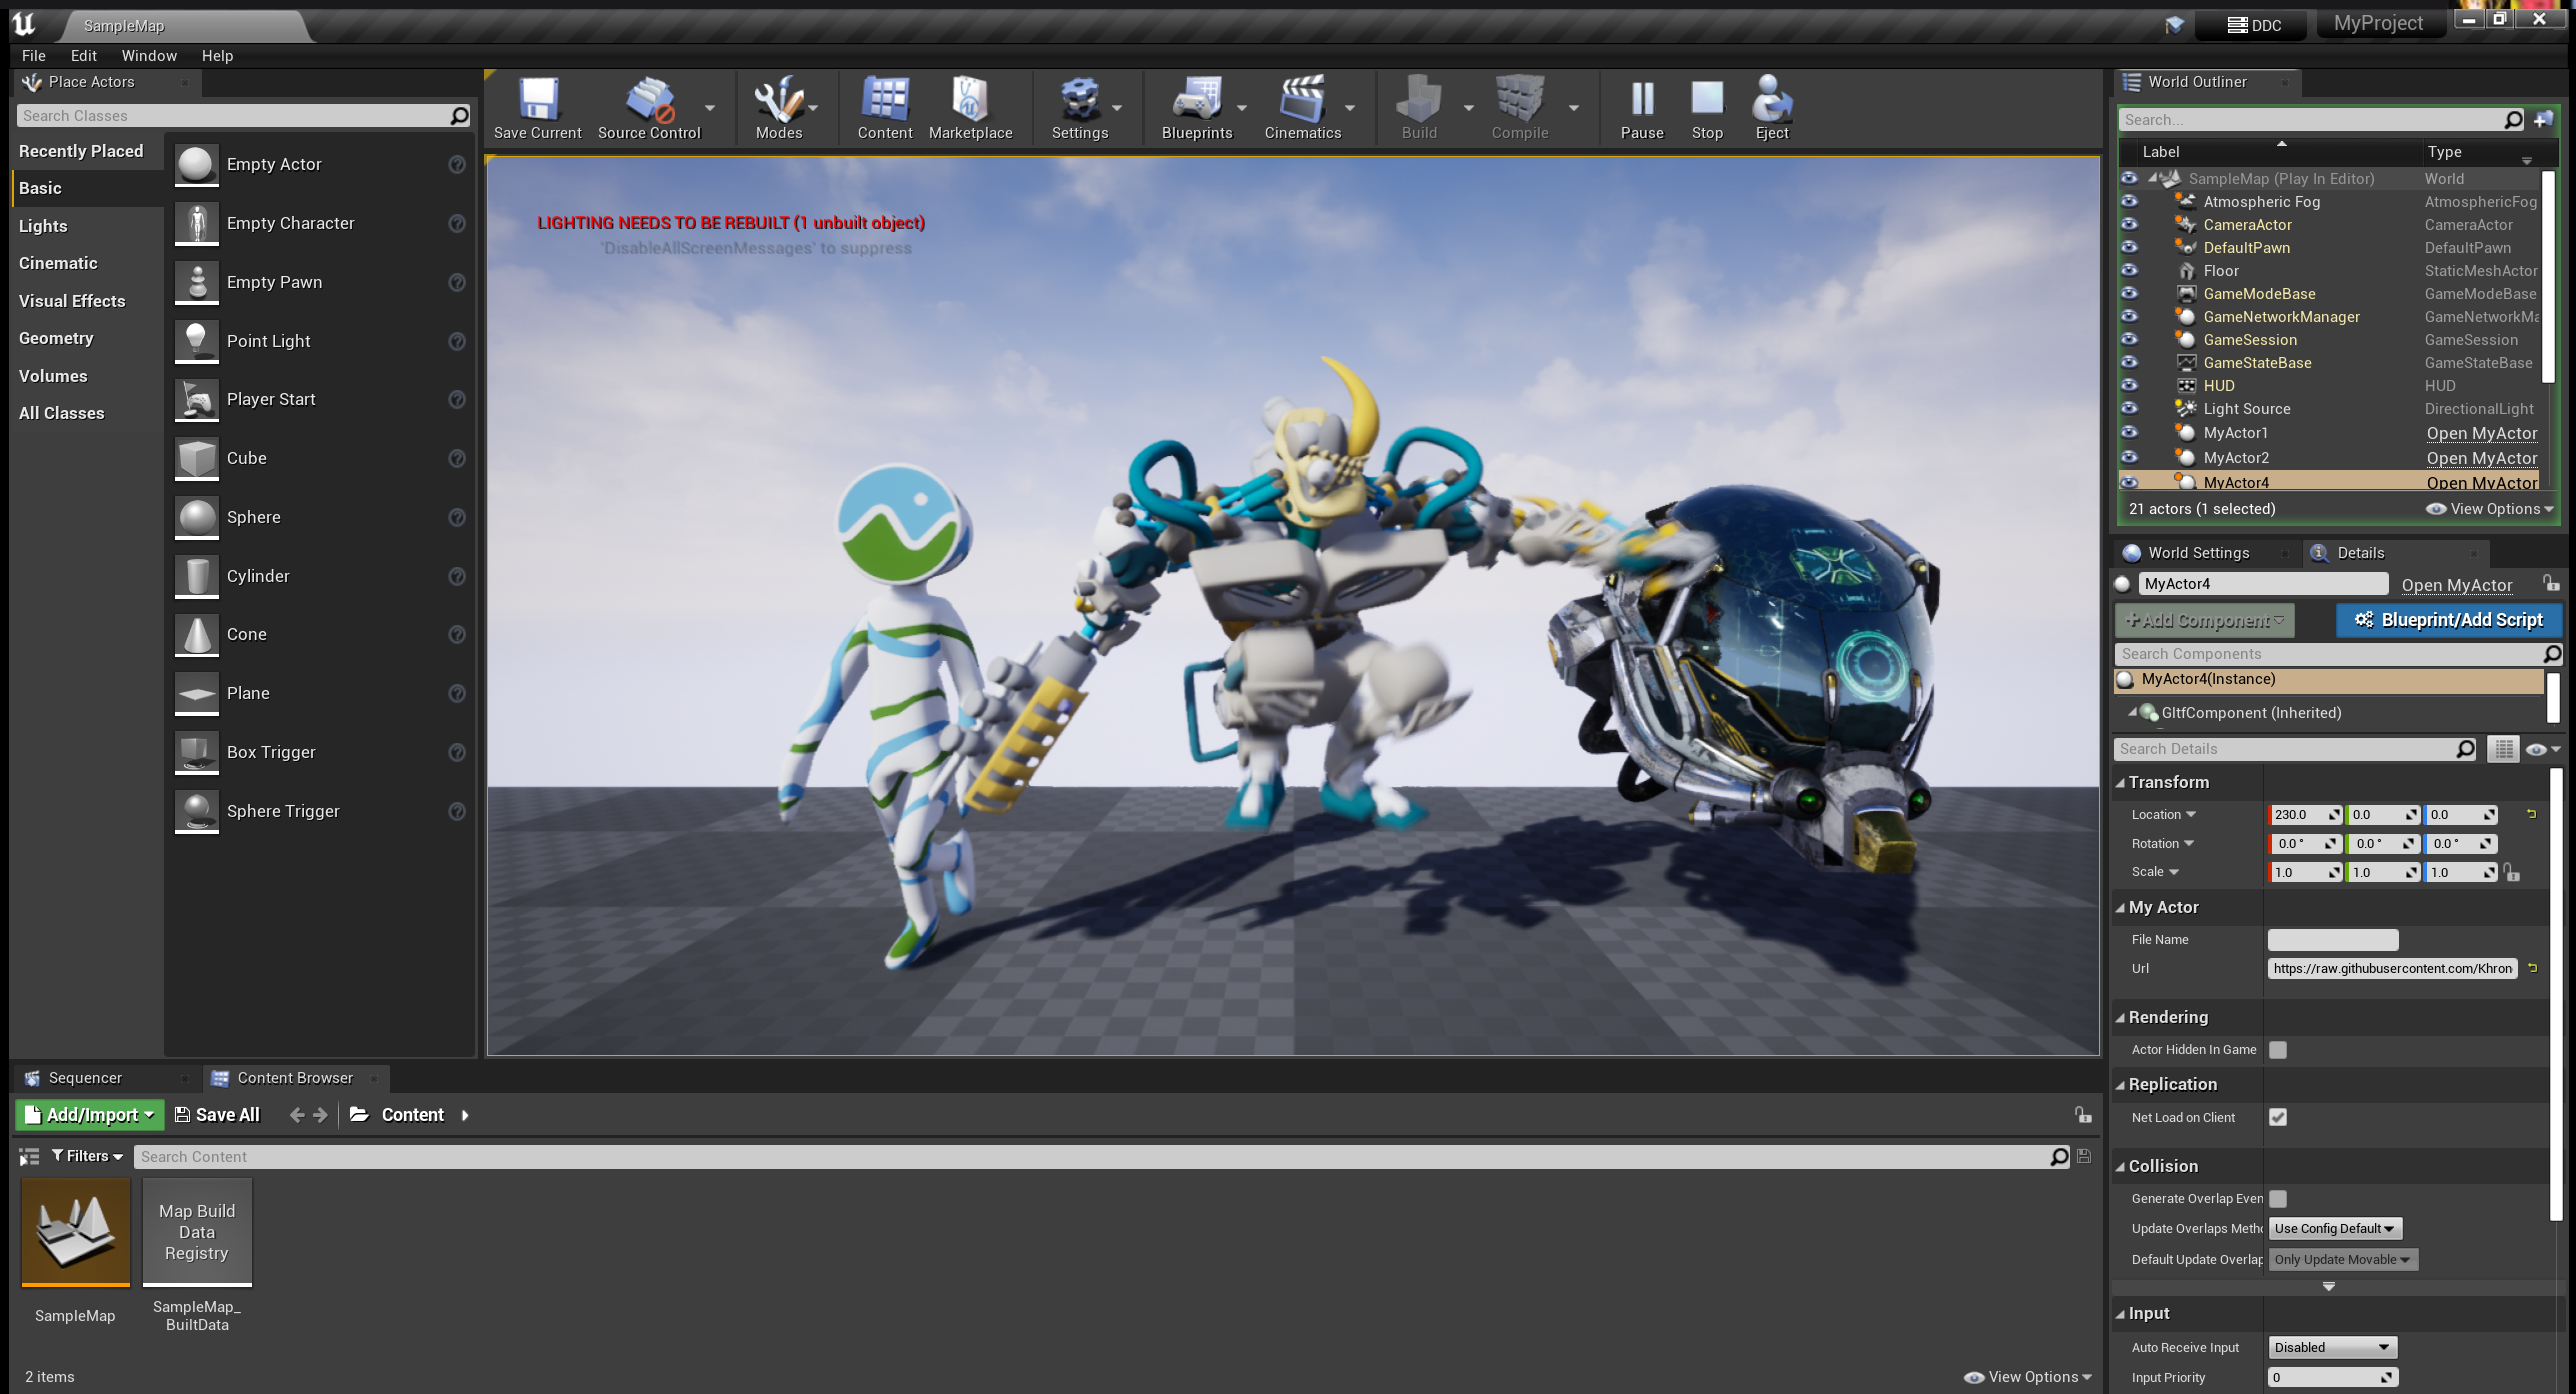Toggle visibility of Floor actor
Image resolution: width=2576 pixels, height=1394 pixels.
(2129, 271)
